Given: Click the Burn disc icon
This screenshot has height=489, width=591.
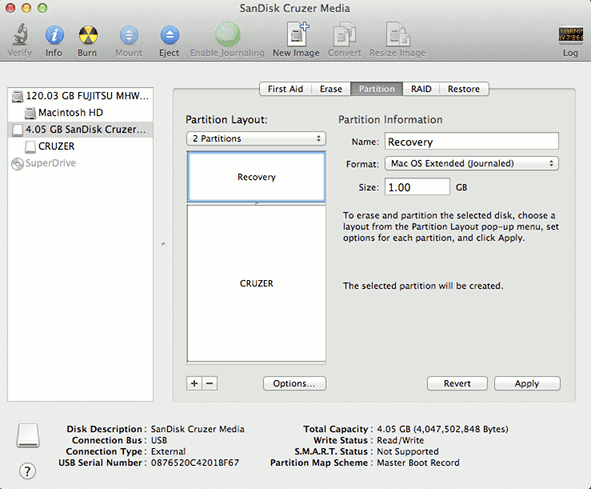Looking at the screenshot, I should coord(88,35).
